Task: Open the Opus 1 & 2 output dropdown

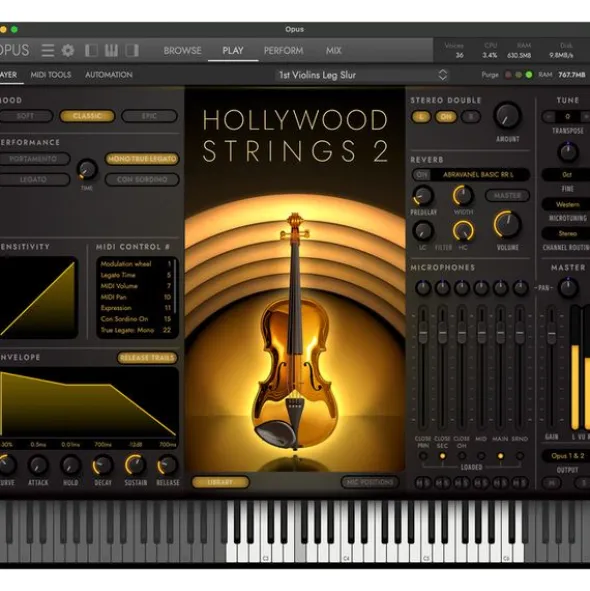Action: (567, 456)
